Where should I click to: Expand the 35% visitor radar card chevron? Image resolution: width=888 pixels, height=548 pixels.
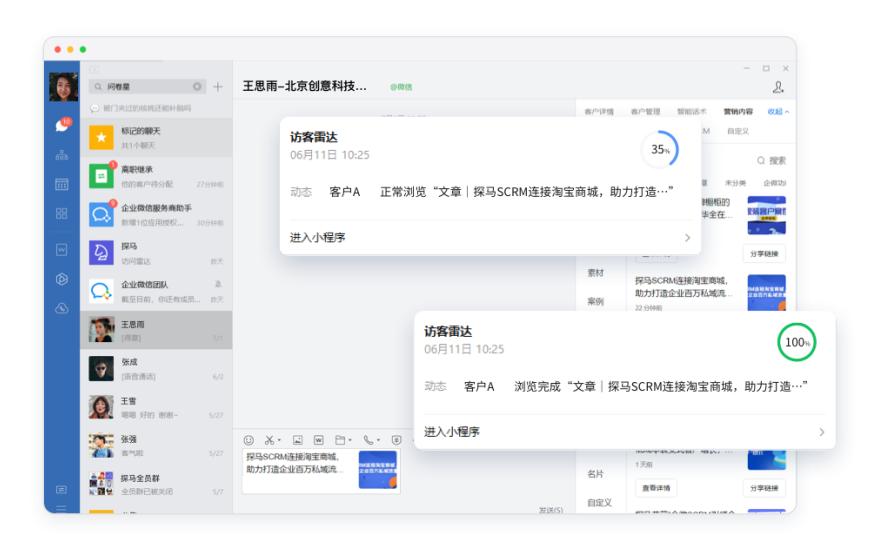[687, 238]
